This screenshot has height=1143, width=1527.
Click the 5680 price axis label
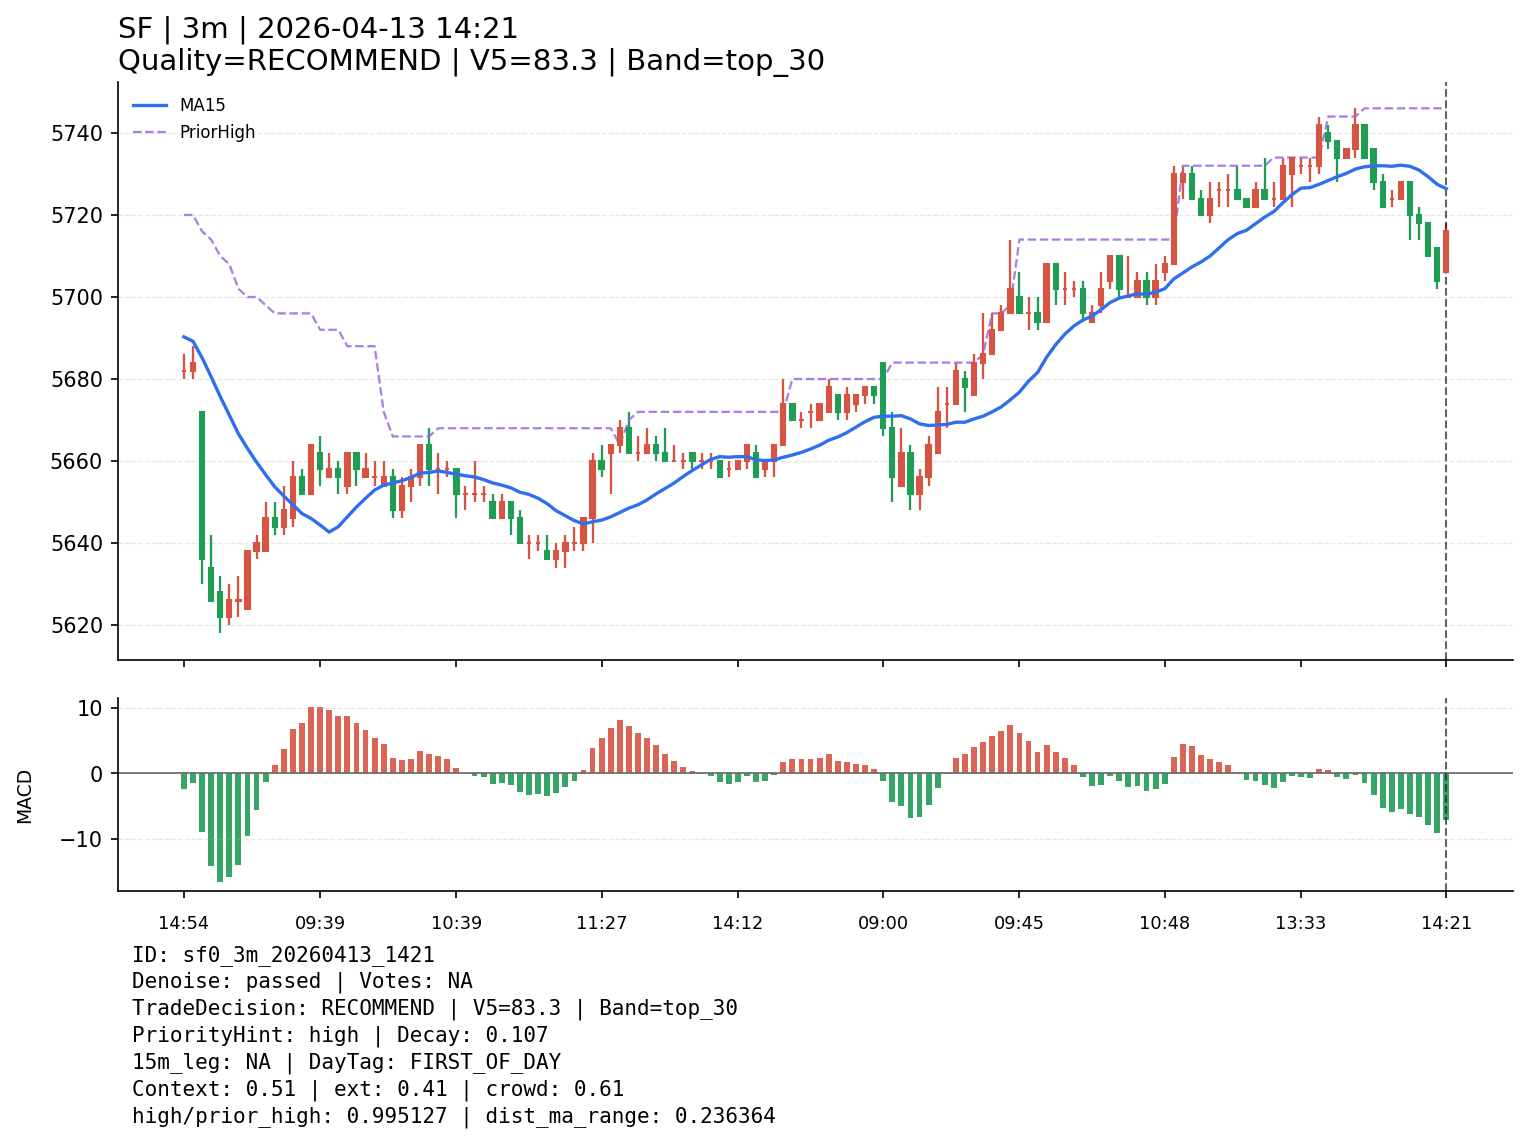tap(77, 379)
